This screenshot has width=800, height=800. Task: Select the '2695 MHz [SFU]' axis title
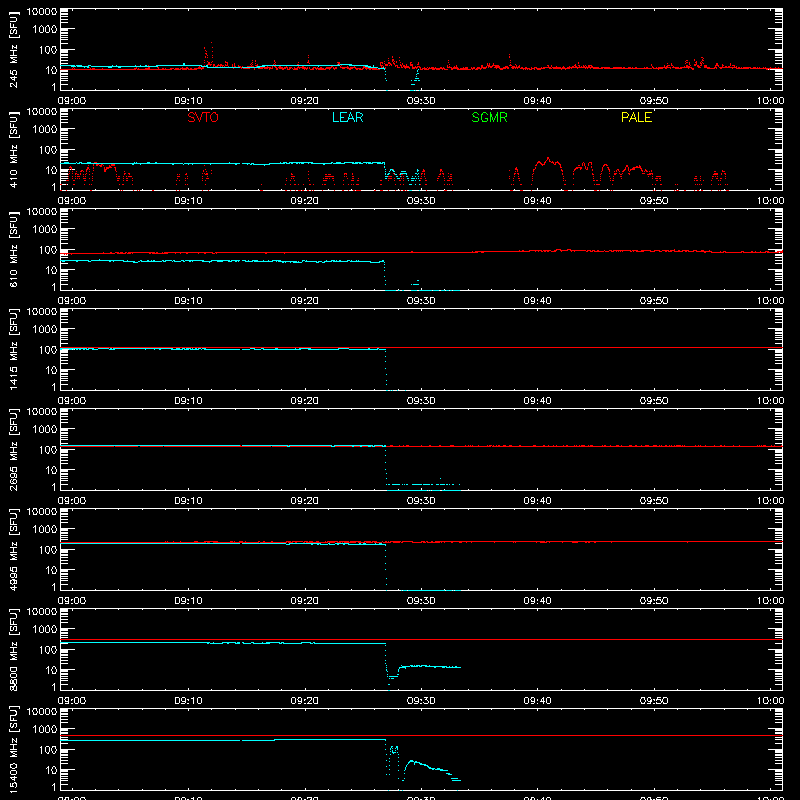click(14, 449)
